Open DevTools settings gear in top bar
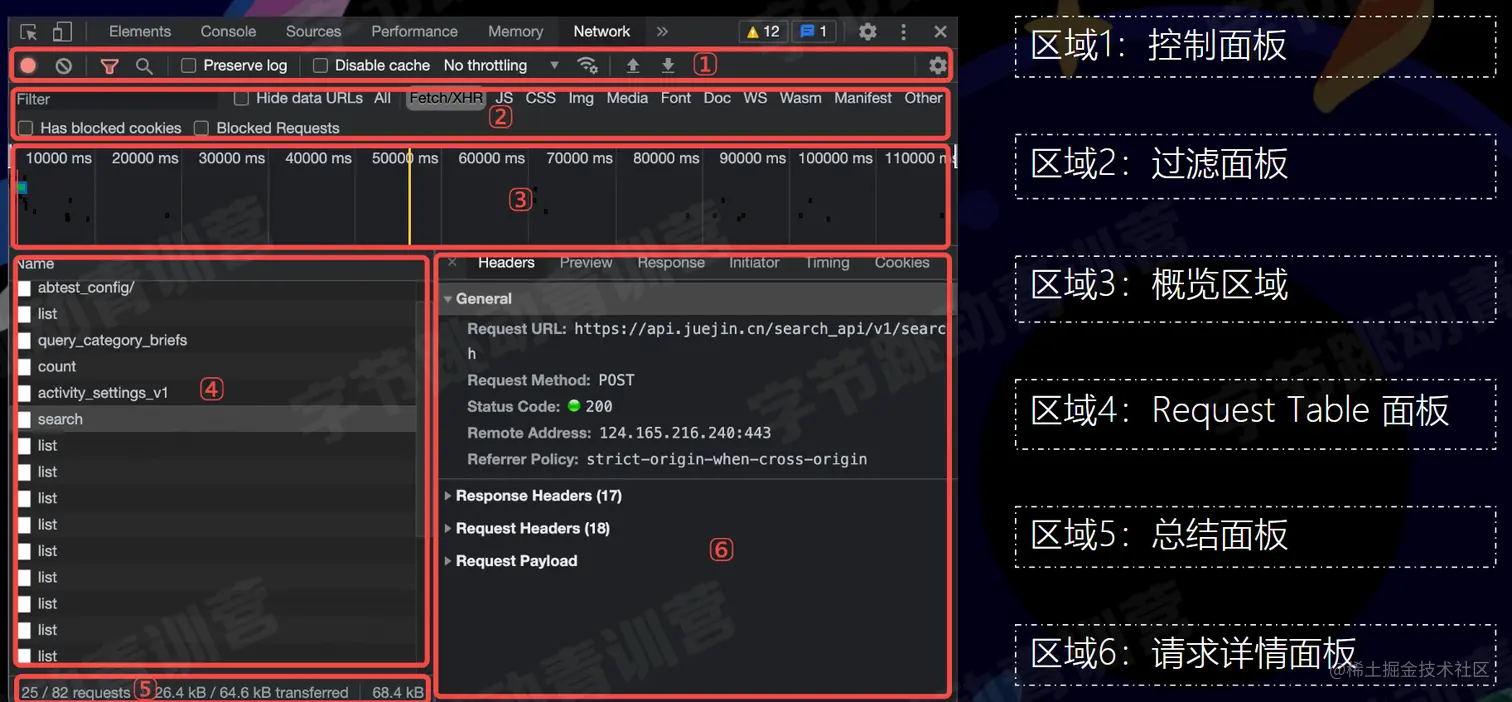The height and width of the screenshot is (702, 1512). pos(868,32)
